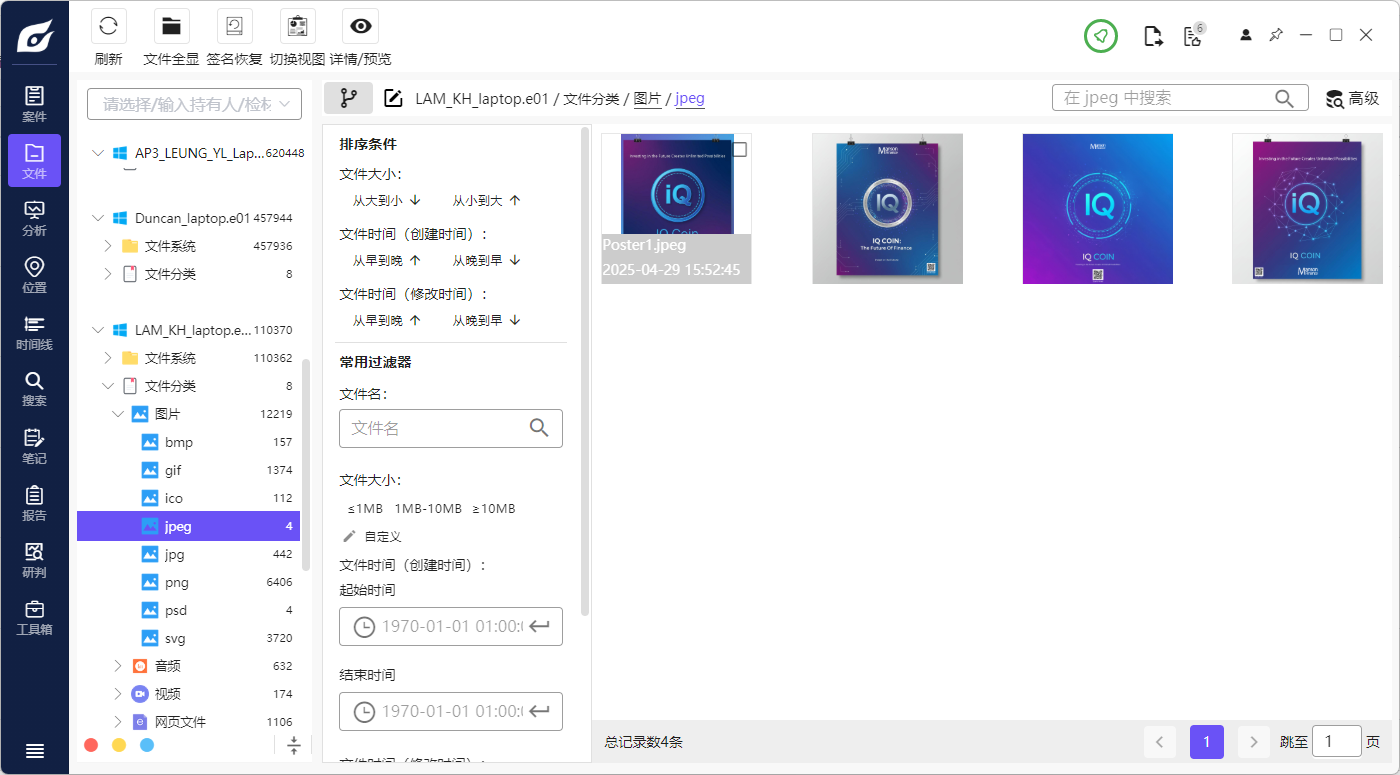Click the collapse tree icon at panel bottom
The width and height of the screenshot is (1400, 775).
point(294,745)
